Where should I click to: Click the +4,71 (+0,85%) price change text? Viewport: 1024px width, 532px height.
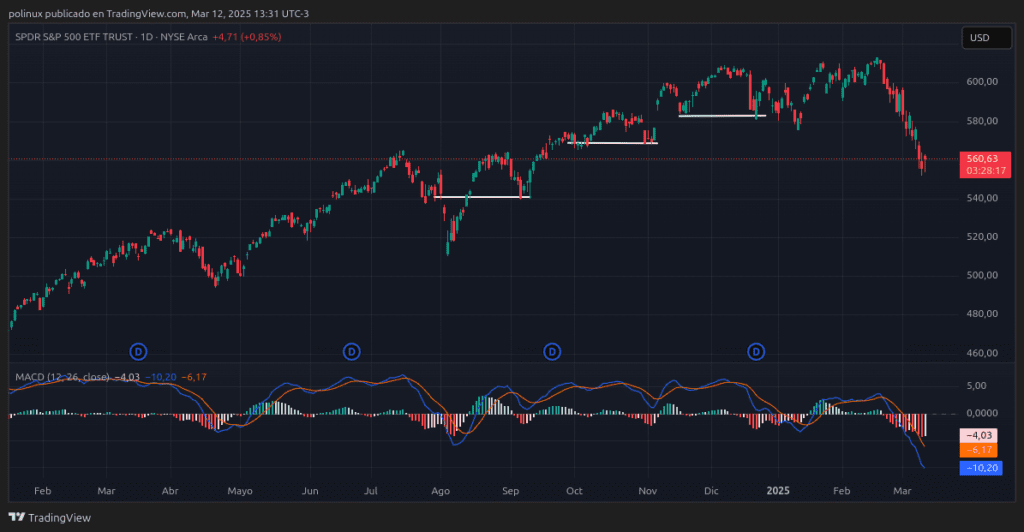246,37
